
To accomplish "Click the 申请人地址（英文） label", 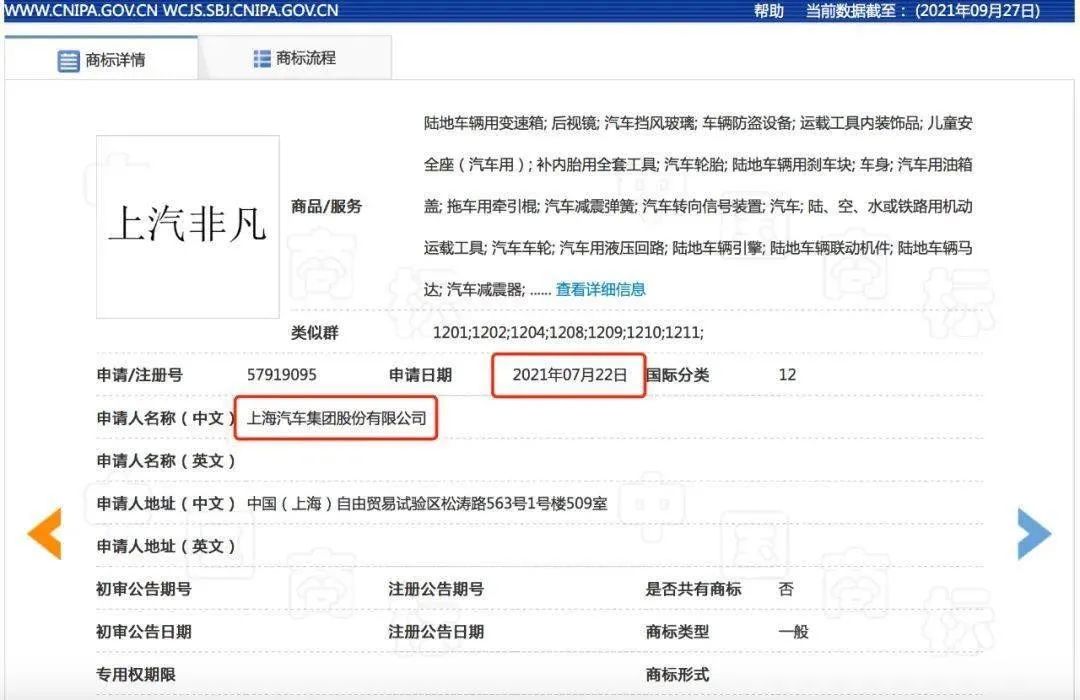I will (x=166, y=546).
